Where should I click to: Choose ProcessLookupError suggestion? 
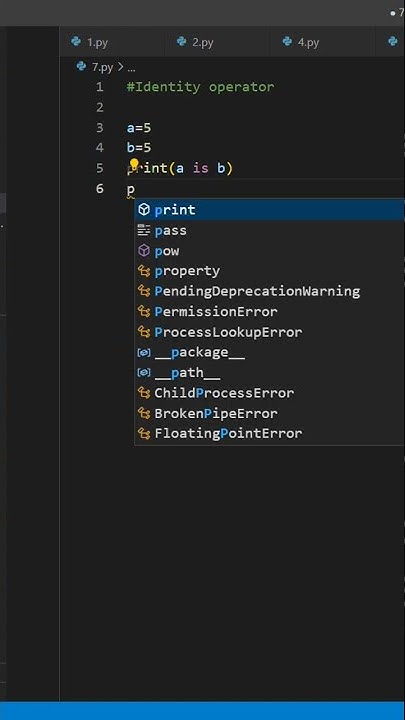tap(269, 332)
